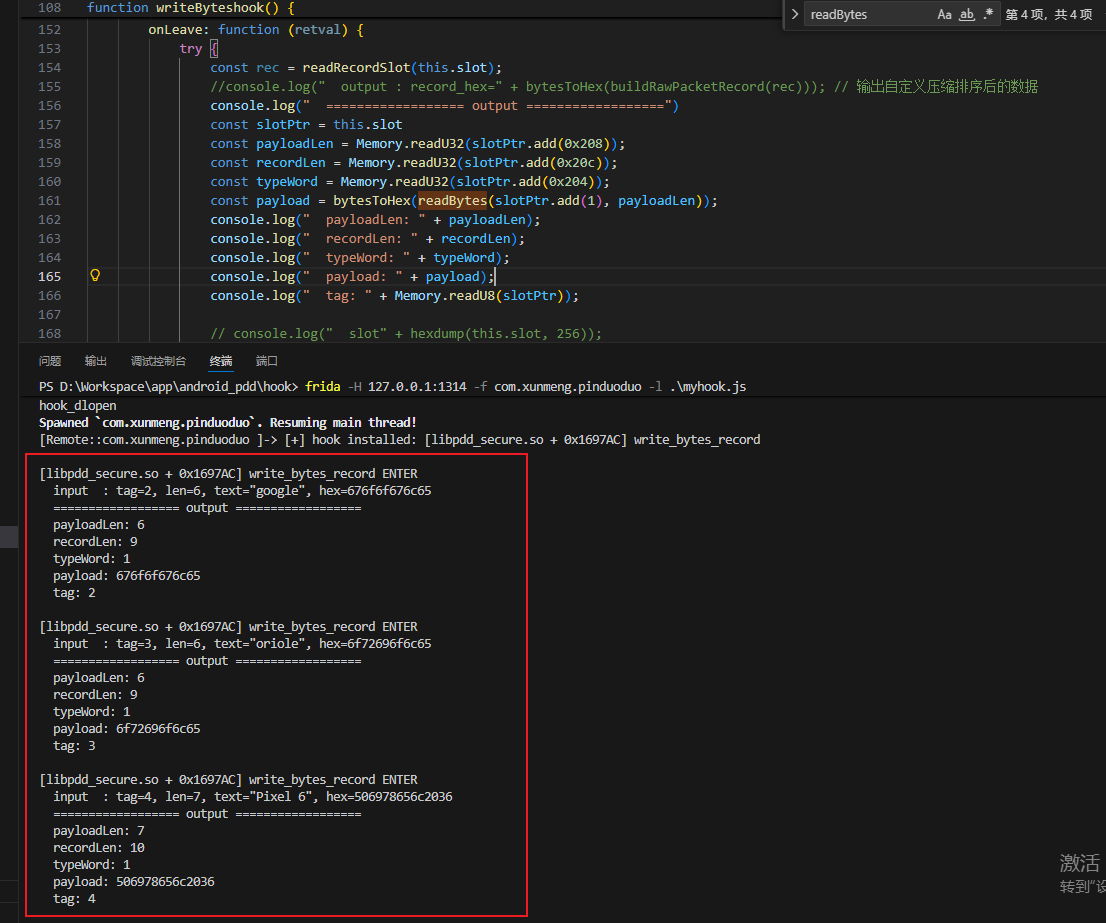
Task: Click com.xunmeng.pinduoduo argument in frida command
Action: click(568, 386)
